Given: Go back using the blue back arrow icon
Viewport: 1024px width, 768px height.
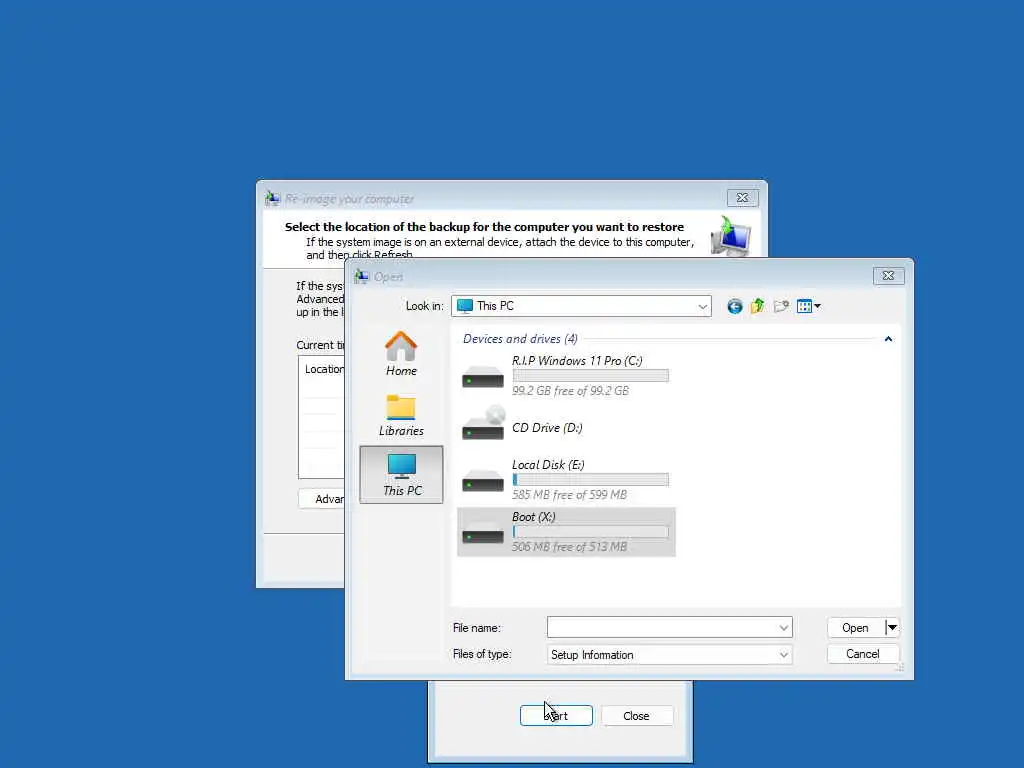Looking at the screenshot, I should 735,306.
